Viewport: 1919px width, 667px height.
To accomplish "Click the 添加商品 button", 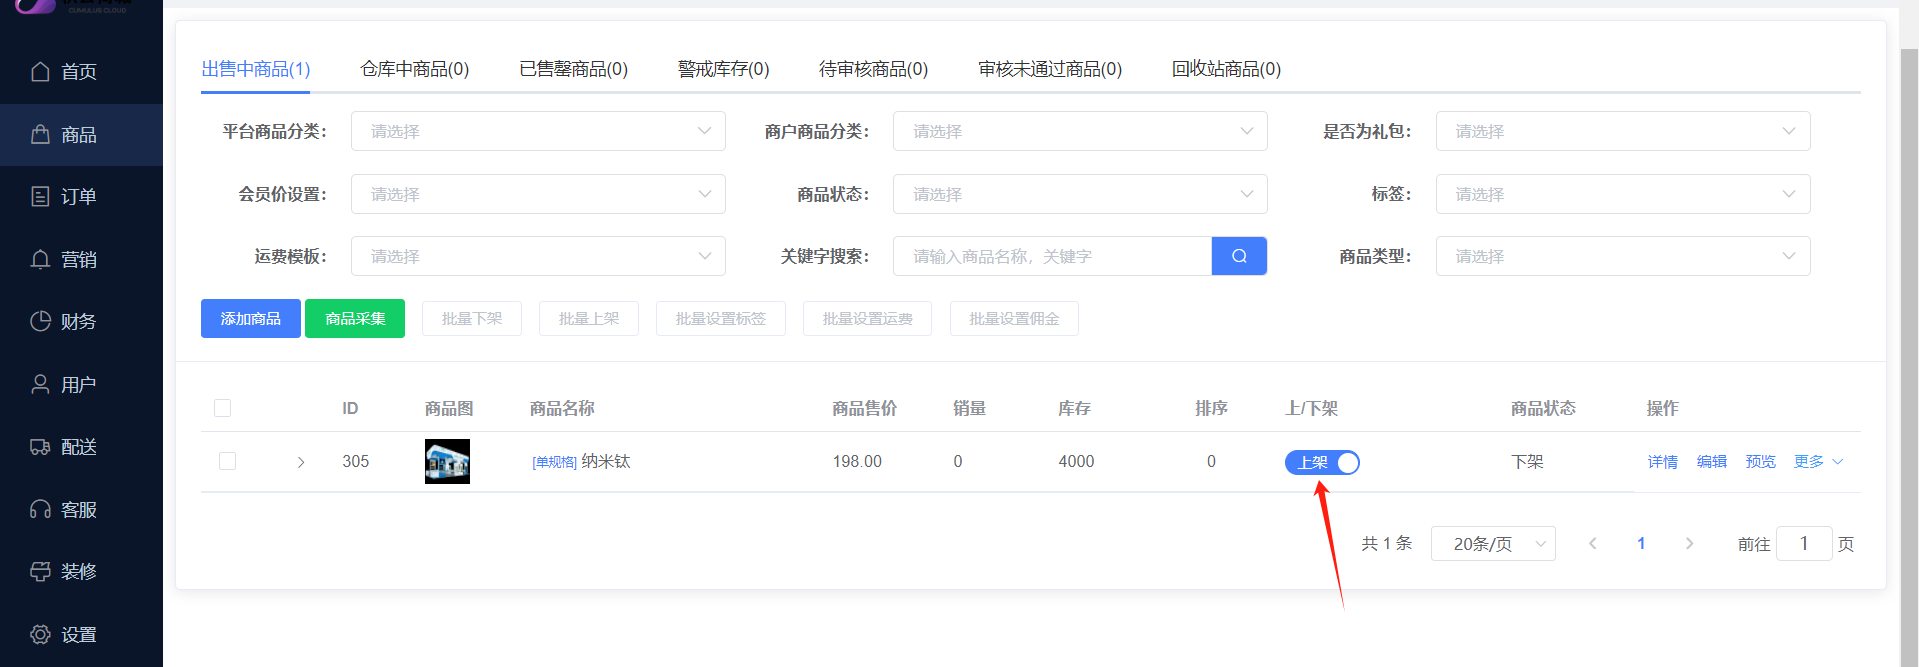I will tap(250, 319).
